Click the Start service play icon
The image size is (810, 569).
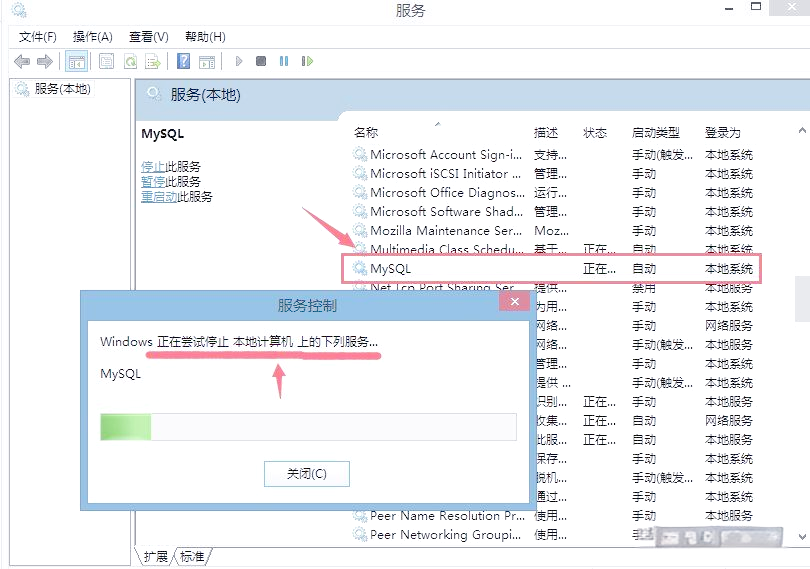click(239, 61)
